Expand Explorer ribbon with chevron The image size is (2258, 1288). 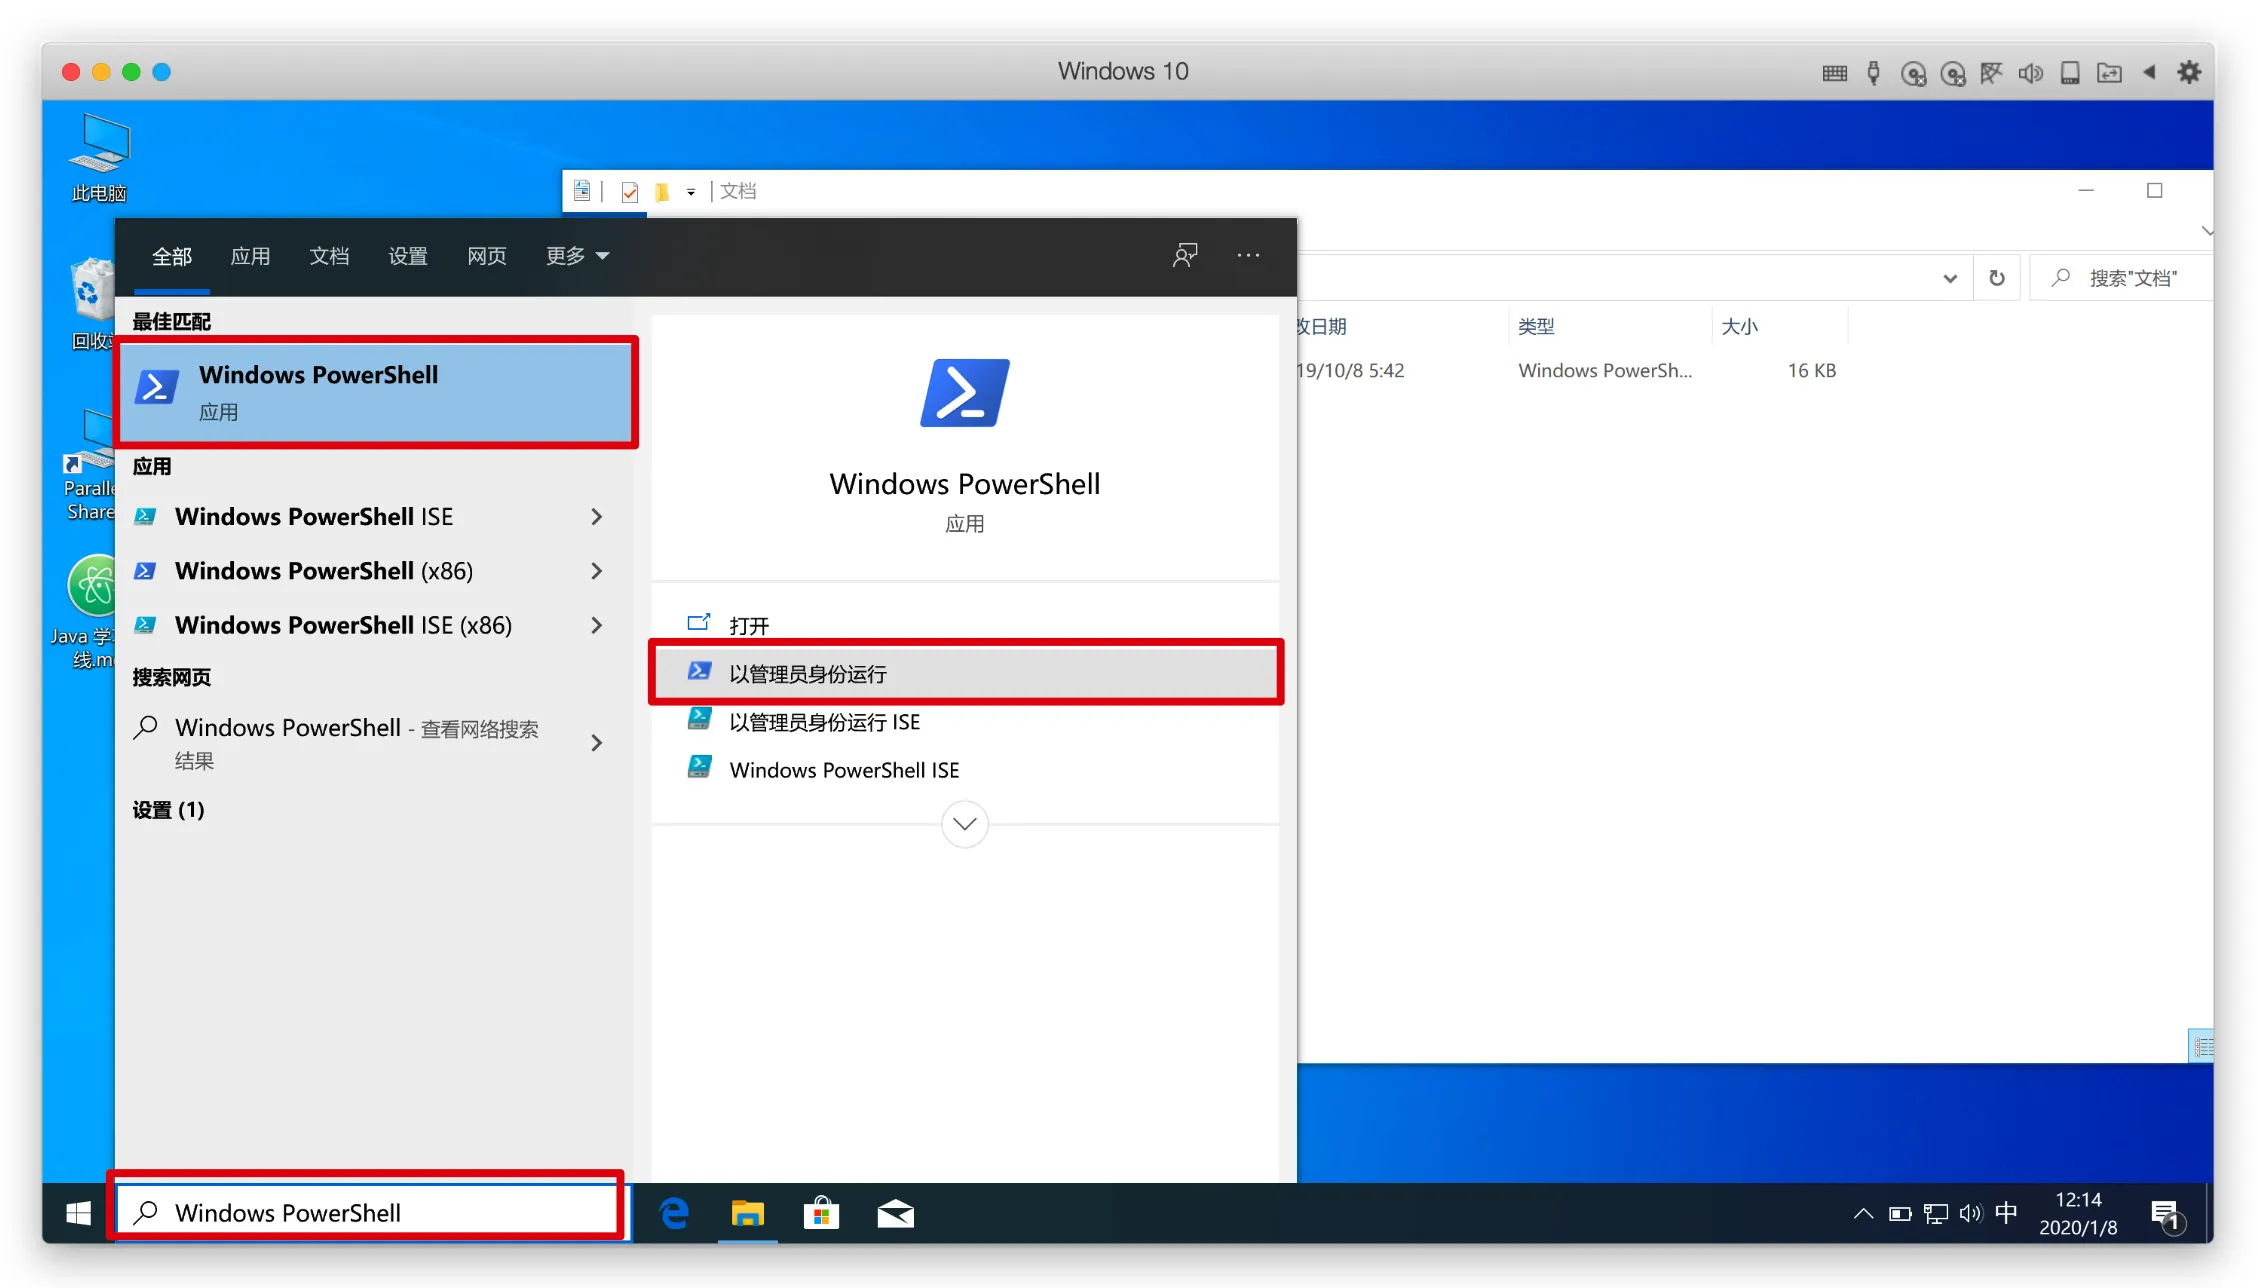[x=2206, y=231]
